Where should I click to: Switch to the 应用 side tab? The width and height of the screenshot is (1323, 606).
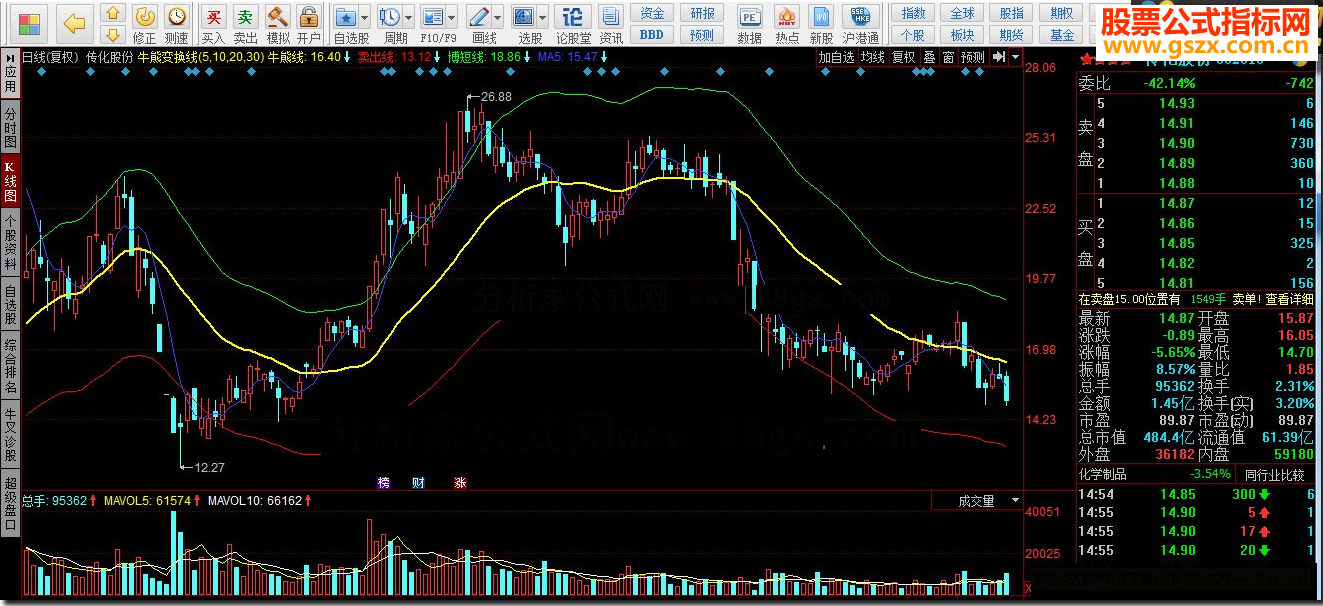pos(10,73)
